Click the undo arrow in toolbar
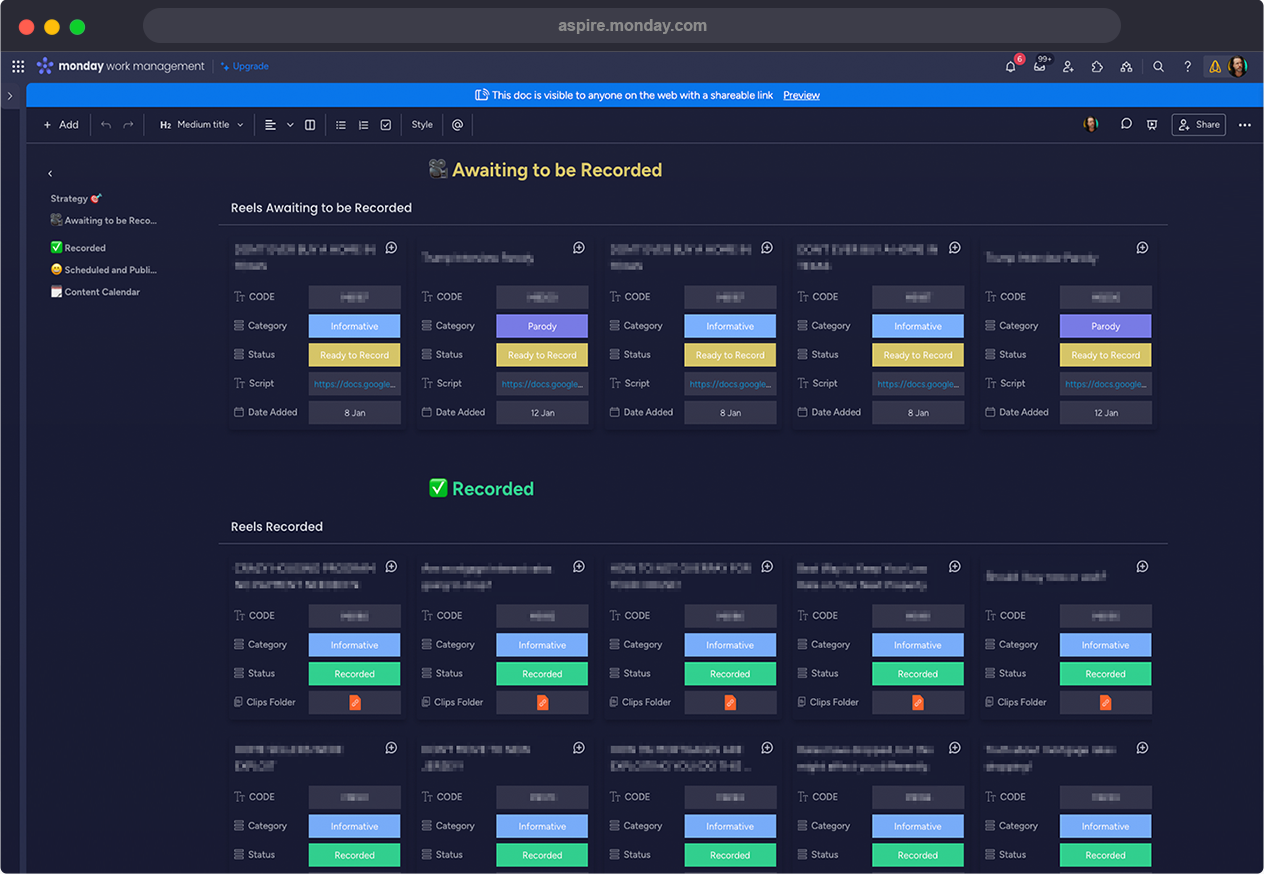Screen dimensions: 1264x874 106,125
